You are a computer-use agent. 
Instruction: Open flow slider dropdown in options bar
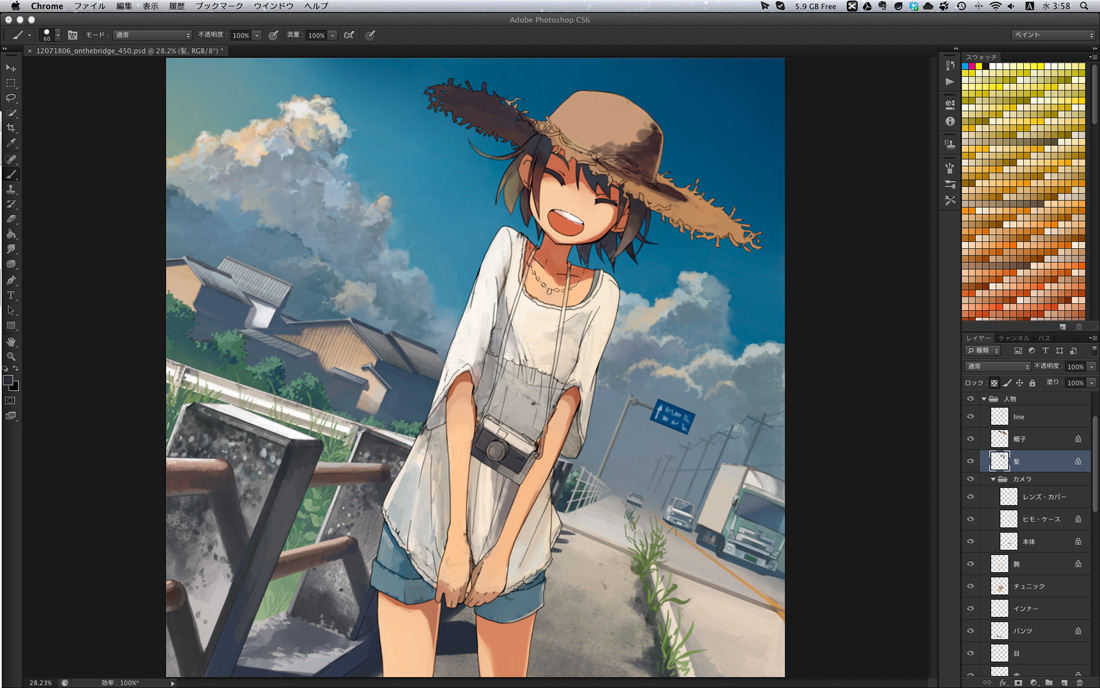click(333, 34)
